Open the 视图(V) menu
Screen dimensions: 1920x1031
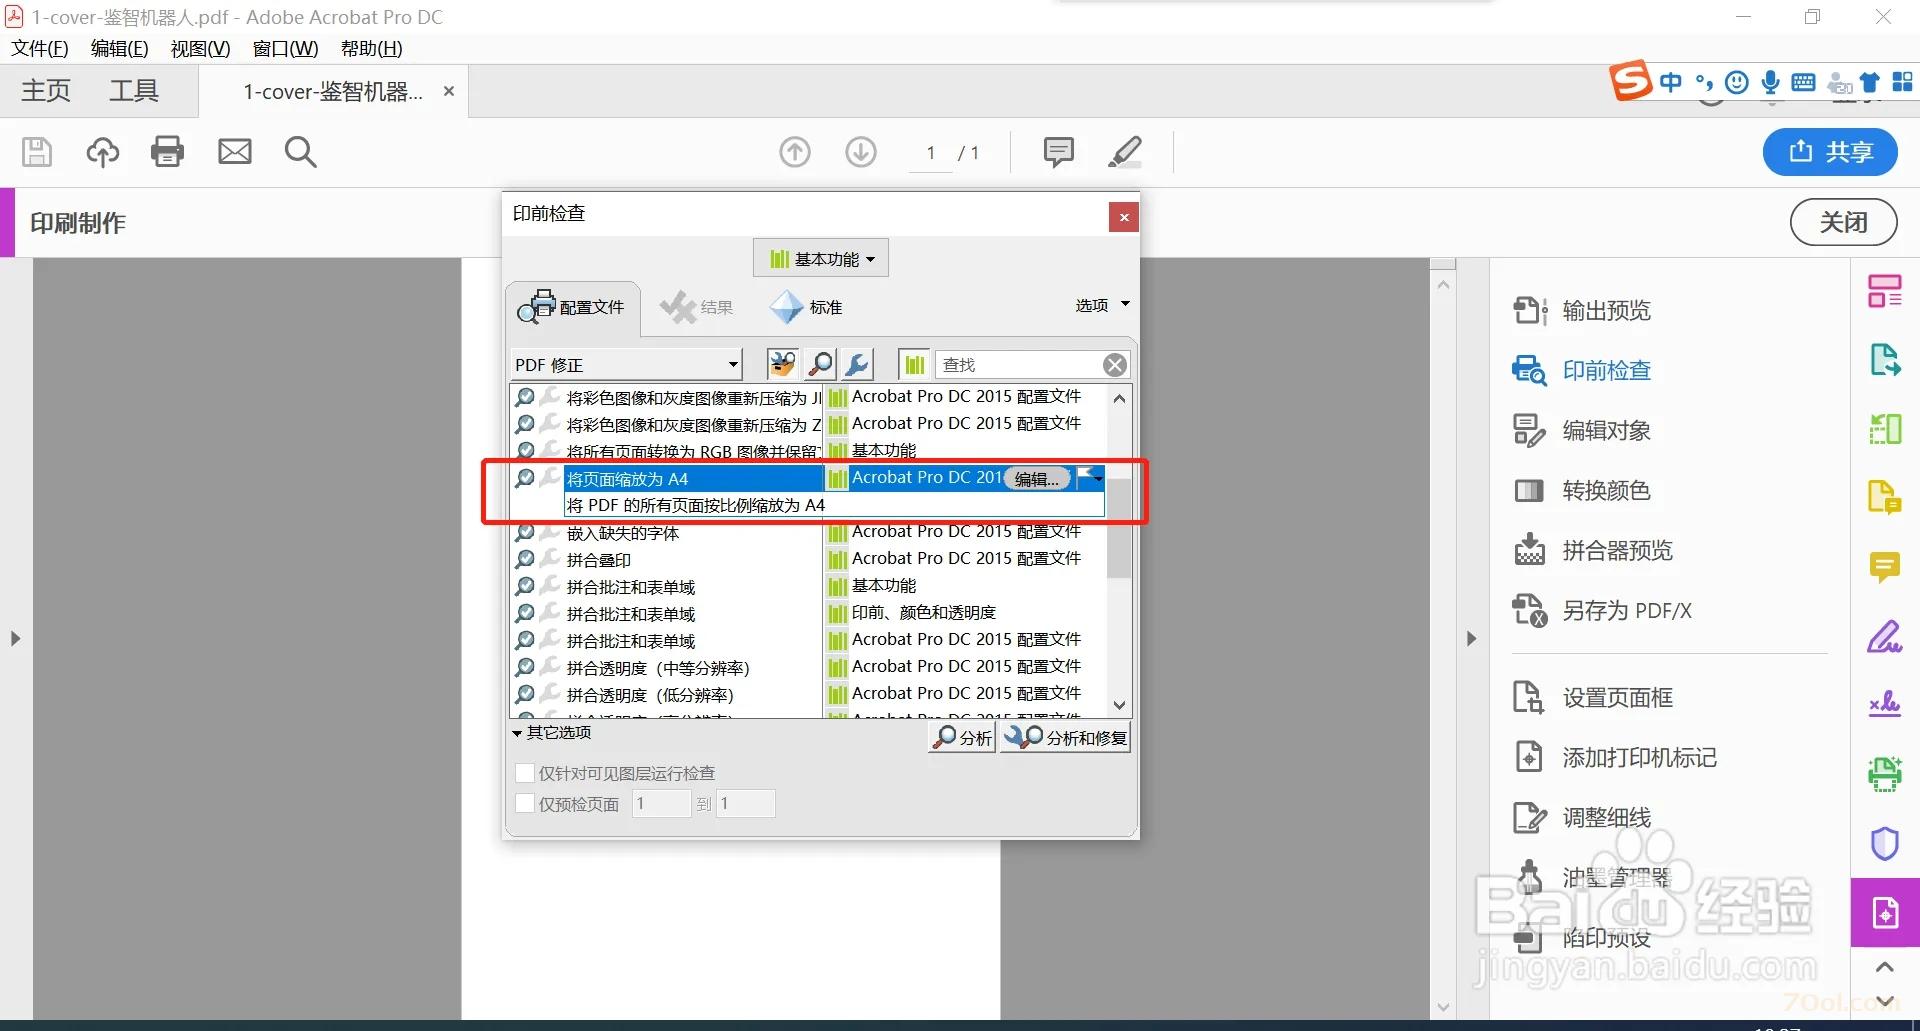click(200, 49)
